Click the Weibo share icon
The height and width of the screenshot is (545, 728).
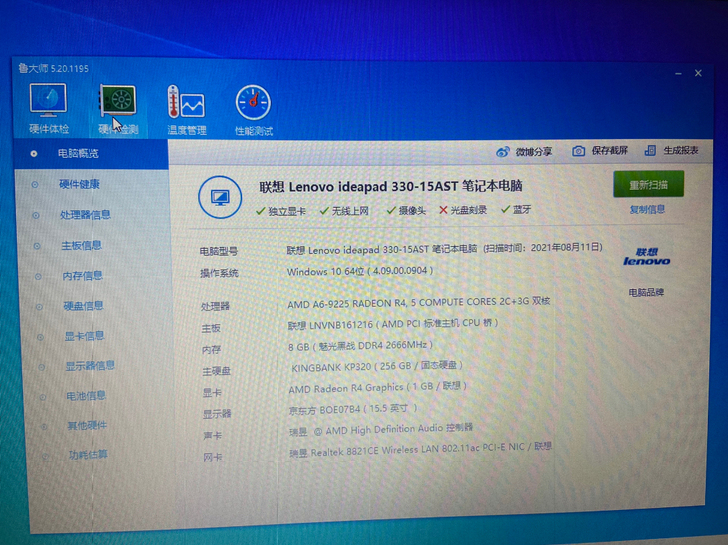pyautogui.click(x=503, y=152)
